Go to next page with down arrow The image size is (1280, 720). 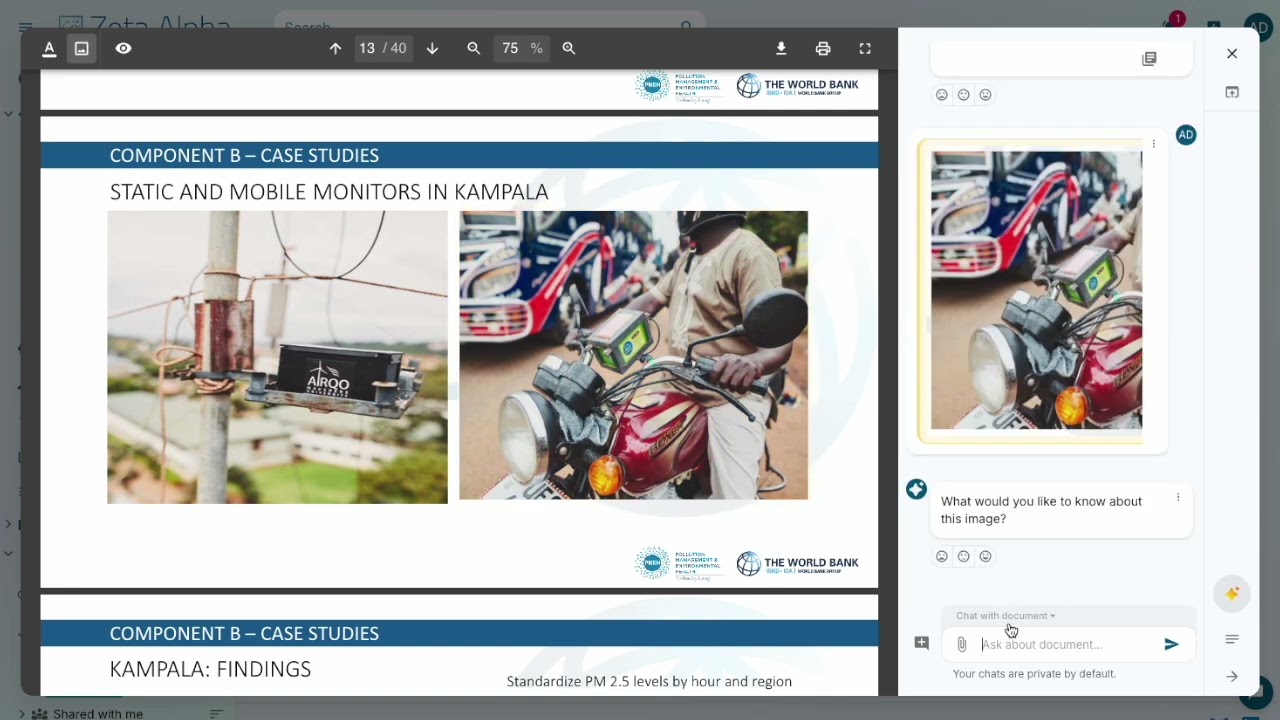click(x=432, y=48)
